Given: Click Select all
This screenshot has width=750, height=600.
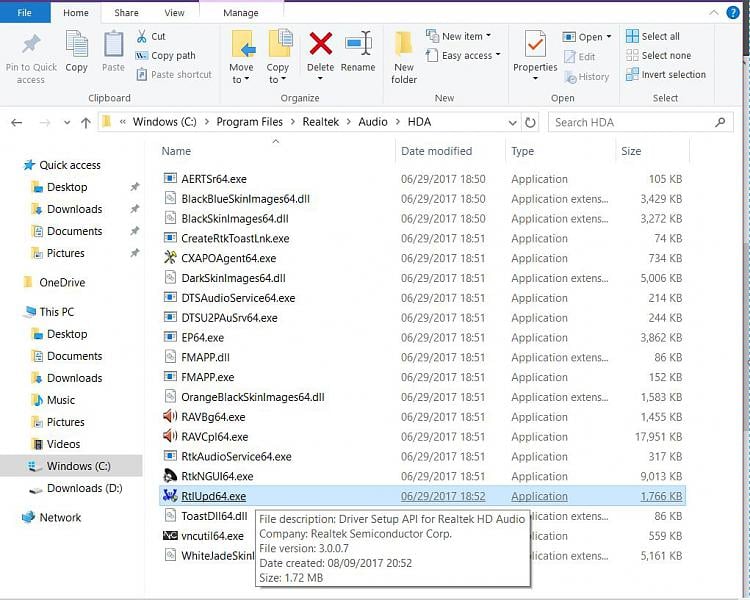Looking at the screenshot, I should click(x=653, y=36).
